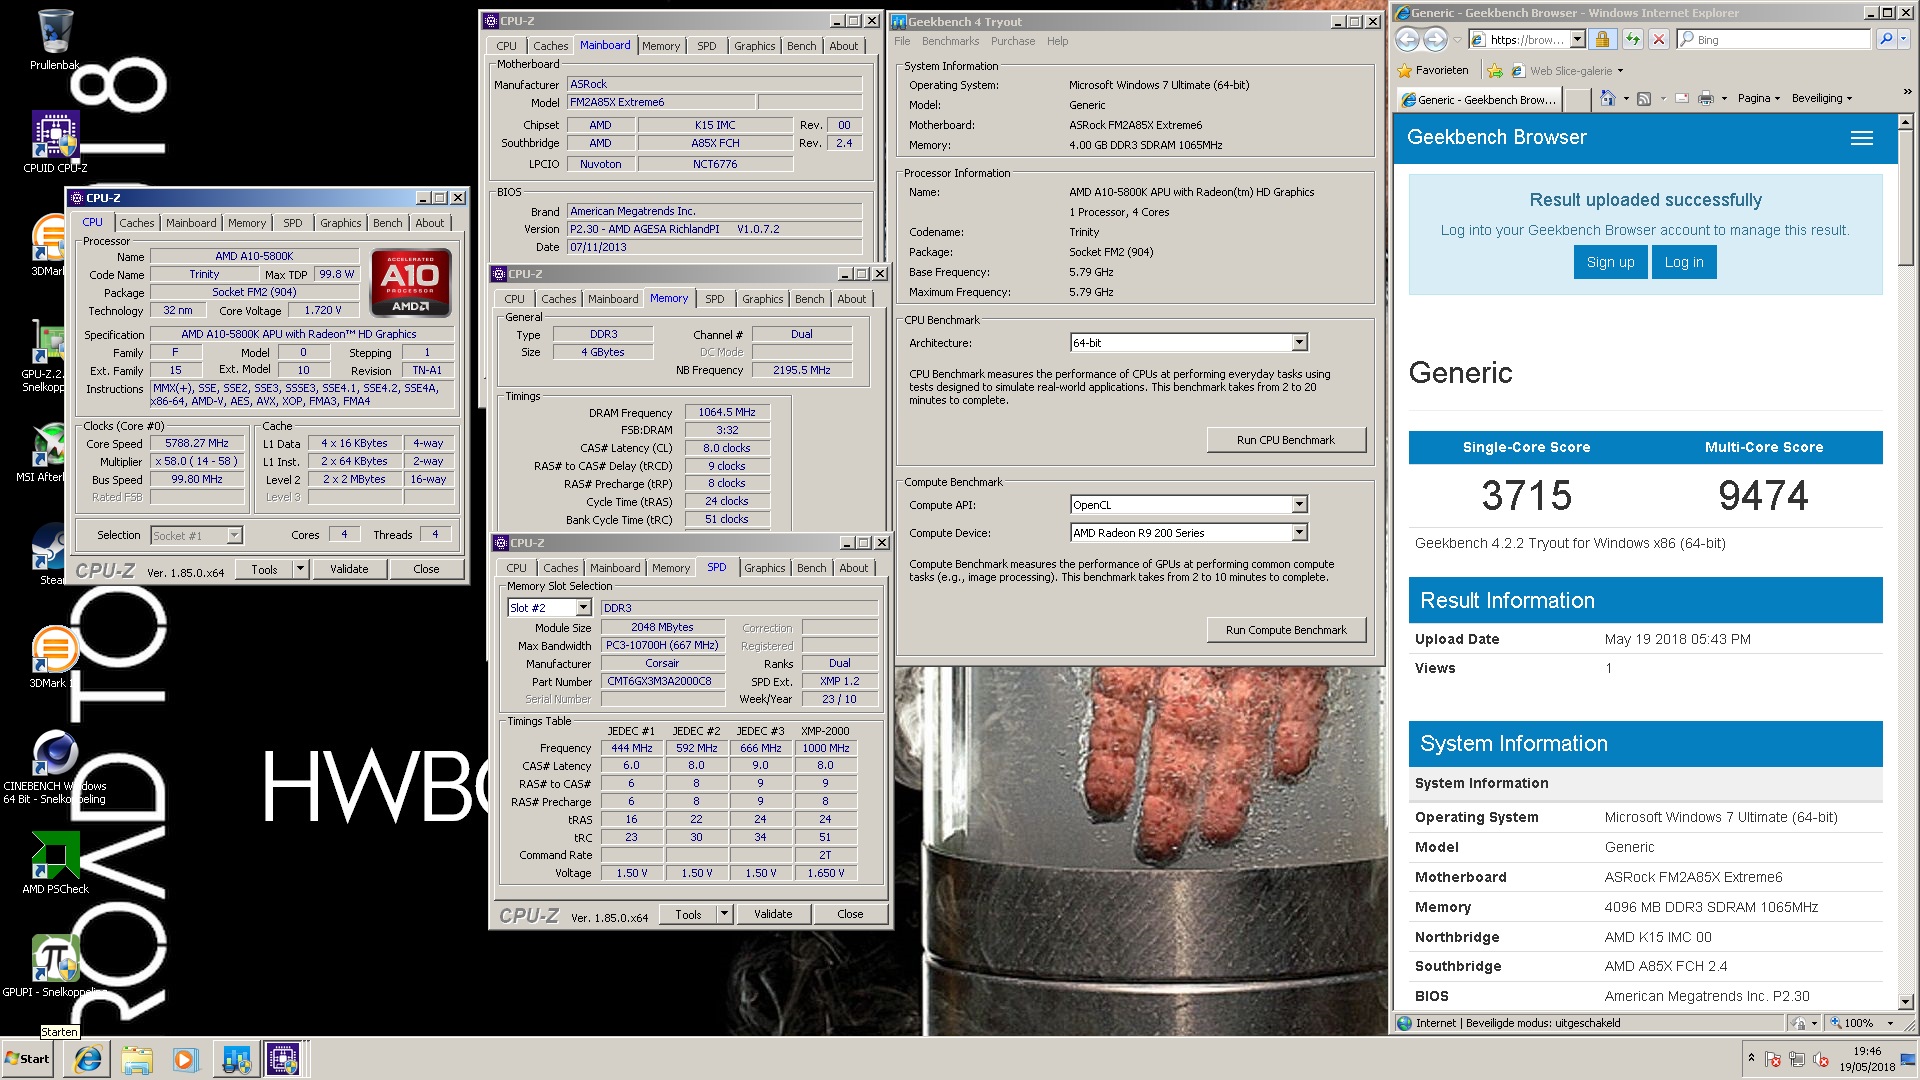Open the Pagina menu dropdown
1920x1080 pixels.
pyautogui.click(x=1759, y=98)
